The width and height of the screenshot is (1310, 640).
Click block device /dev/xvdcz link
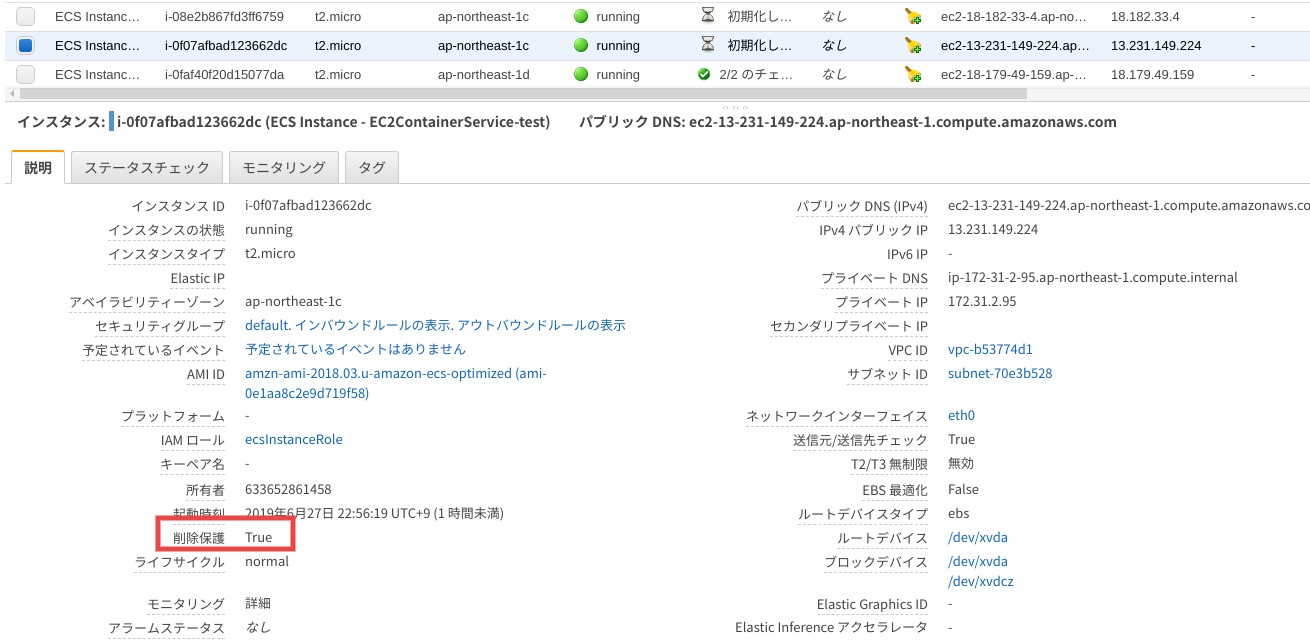tap(981, 582)
